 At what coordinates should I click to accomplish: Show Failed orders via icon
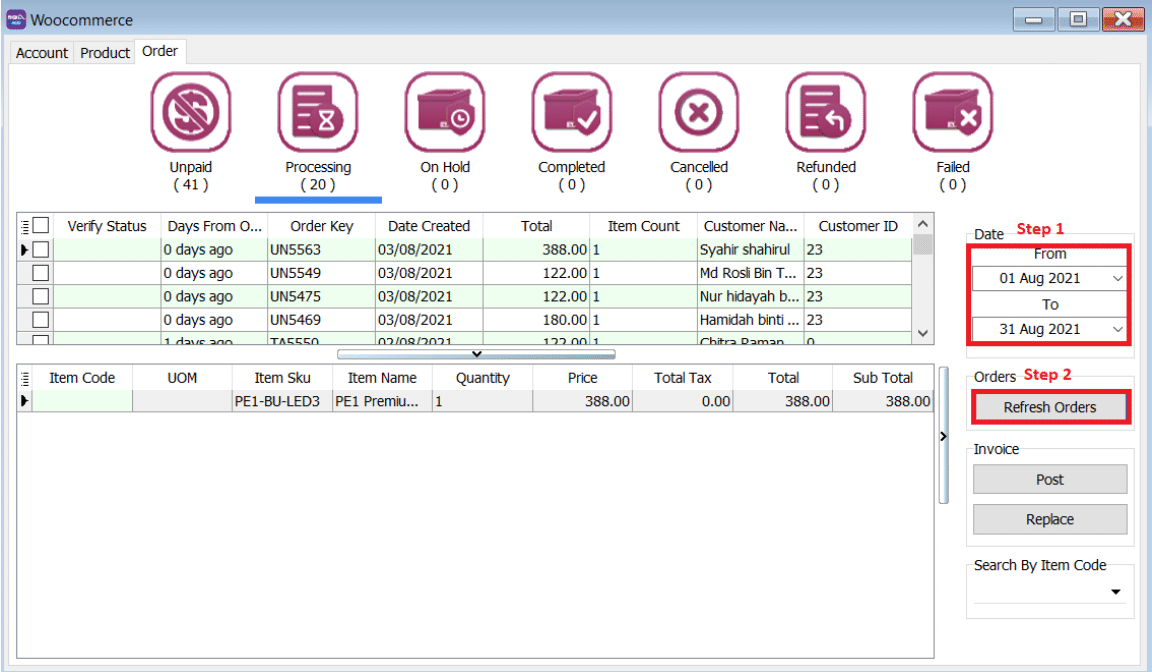pos(952,112)
